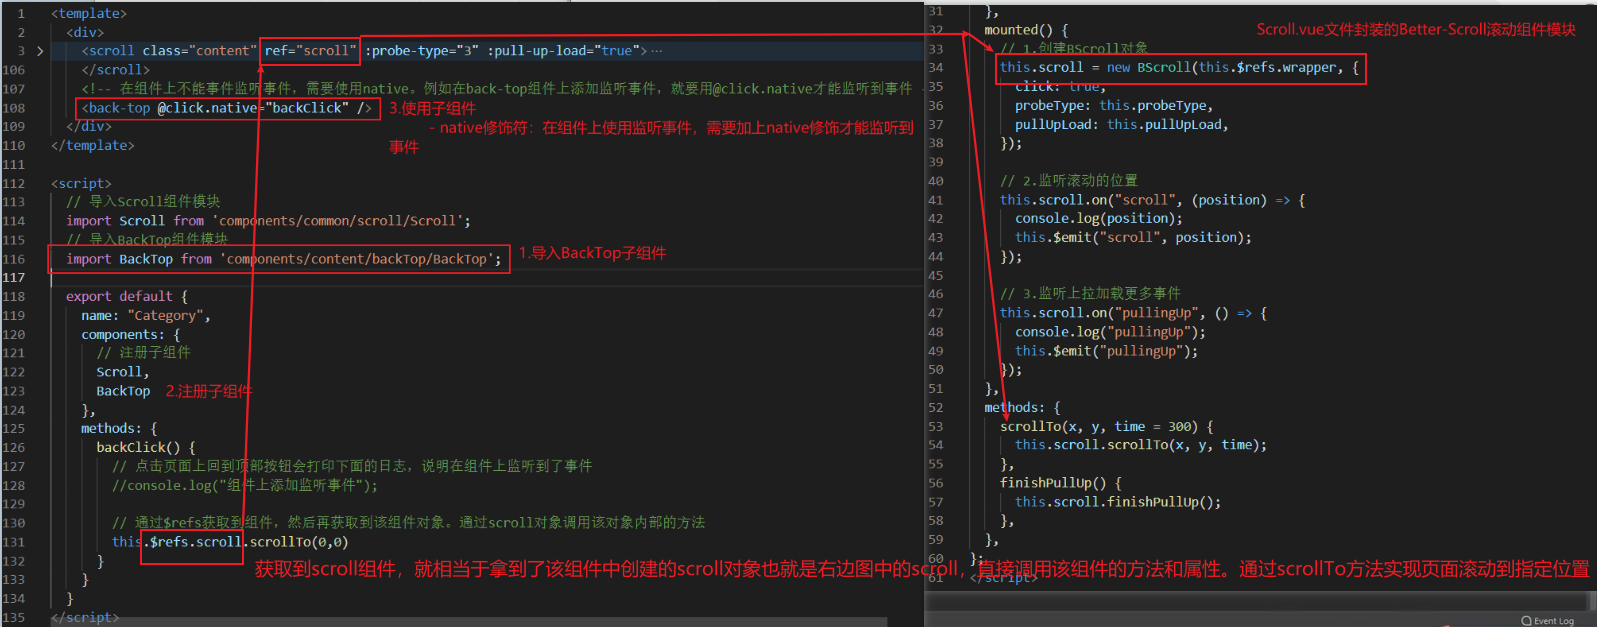
Task: Click this.$emit("pullingUp") line
Action: [1106, 351]
